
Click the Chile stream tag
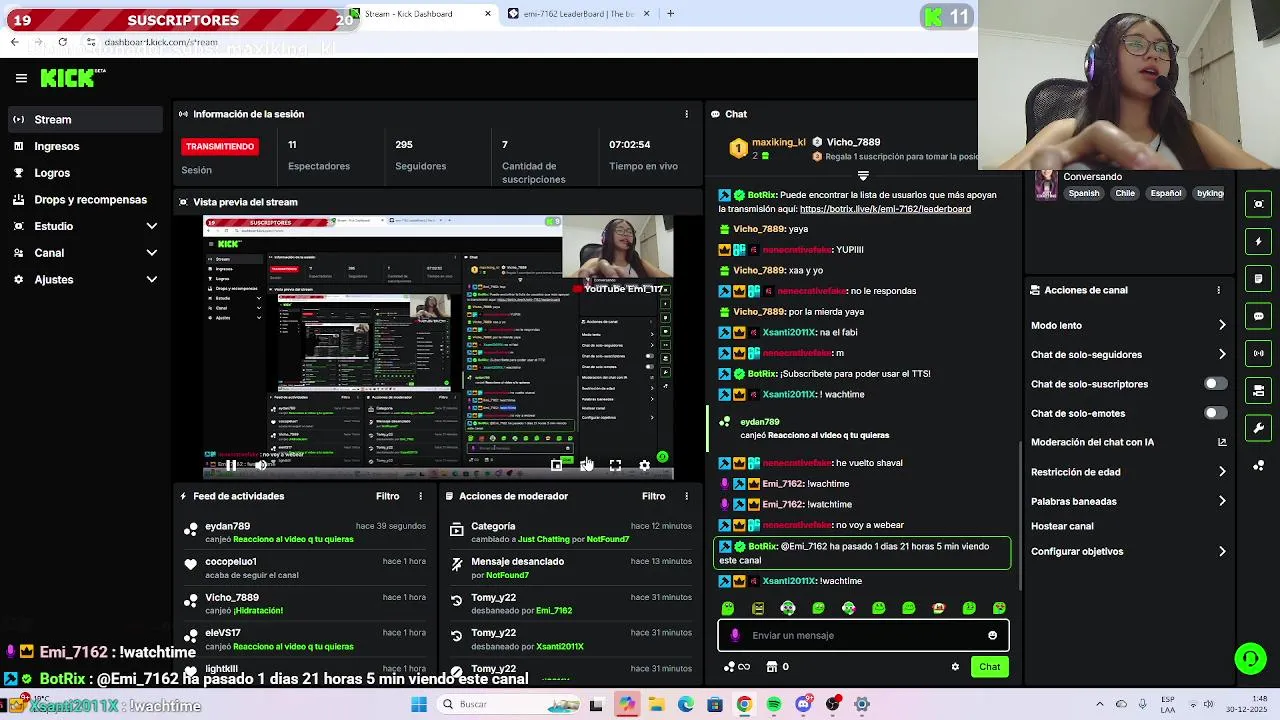coord(1125,193)
